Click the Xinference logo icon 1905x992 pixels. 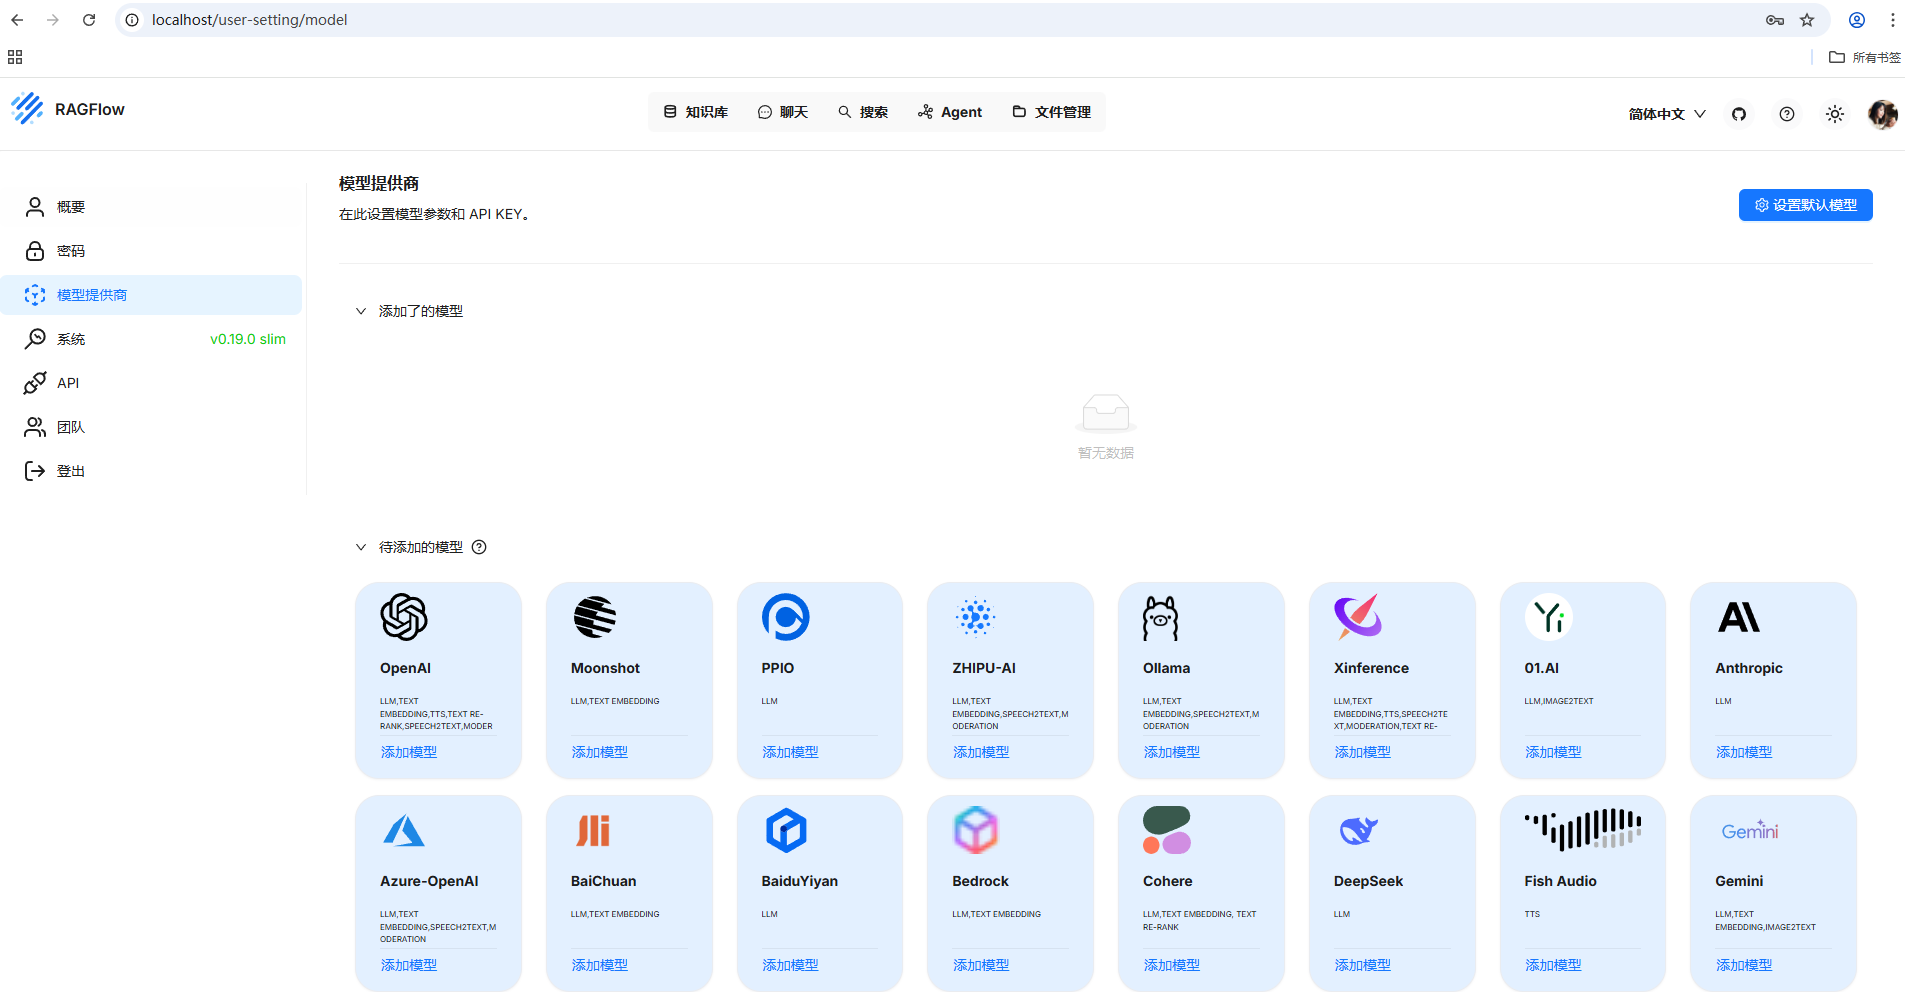[x=1358, y=616]
